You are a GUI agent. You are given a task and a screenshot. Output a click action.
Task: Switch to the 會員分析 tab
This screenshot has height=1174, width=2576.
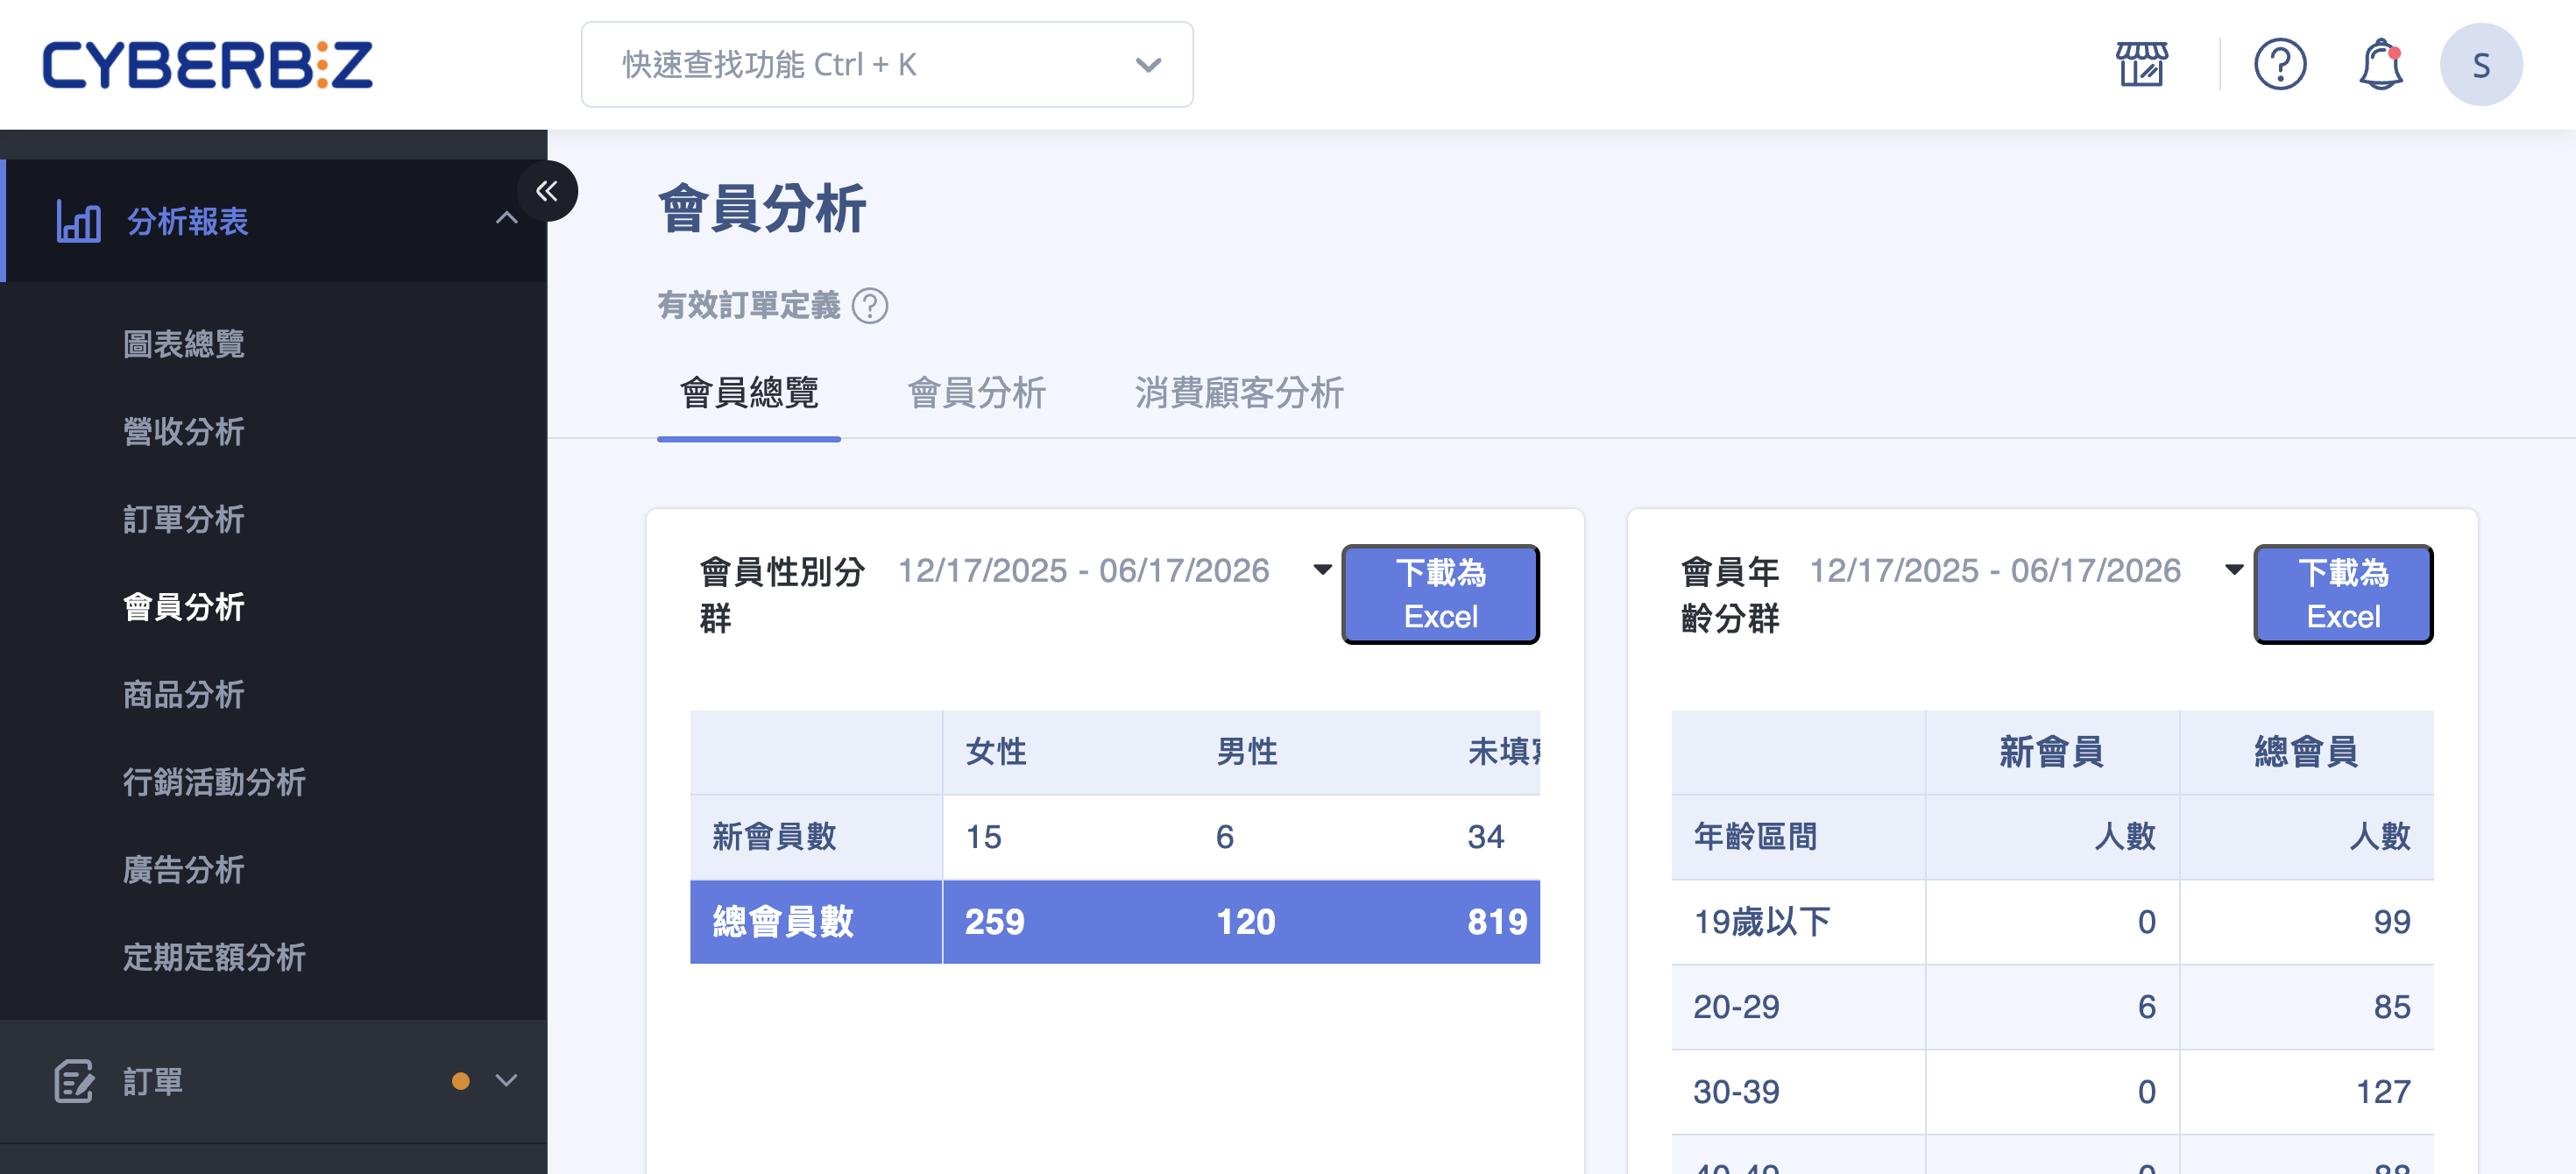tap(976, 393)
